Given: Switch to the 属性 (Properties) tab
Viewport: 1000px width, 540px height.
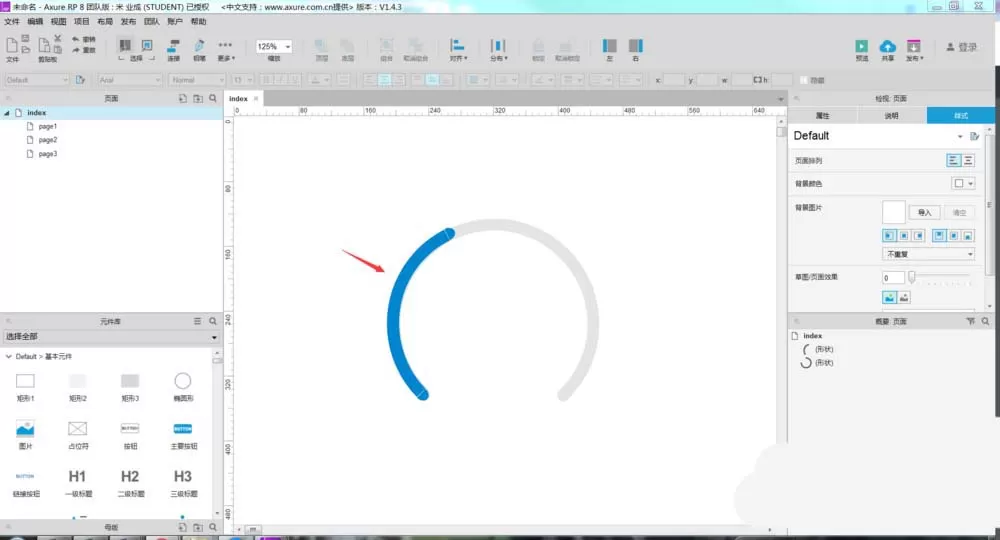Looking at the screenshot, I should pos(823,115).
